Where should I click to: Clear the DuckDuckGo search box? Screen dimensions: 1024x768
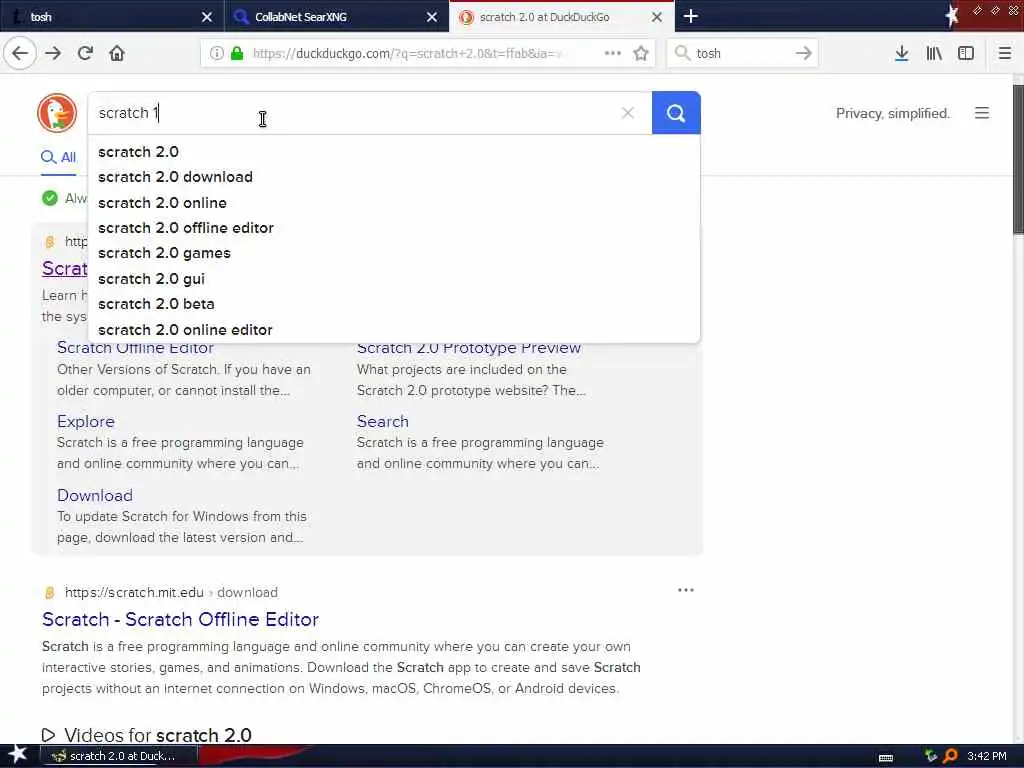point(628,113)
